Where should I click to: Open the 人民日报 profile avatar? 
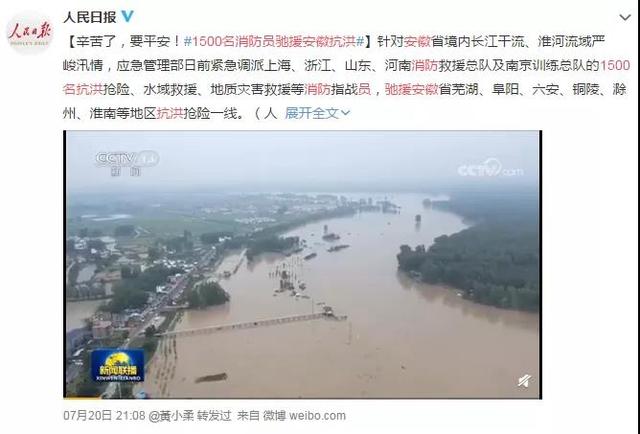pos(30,33)
